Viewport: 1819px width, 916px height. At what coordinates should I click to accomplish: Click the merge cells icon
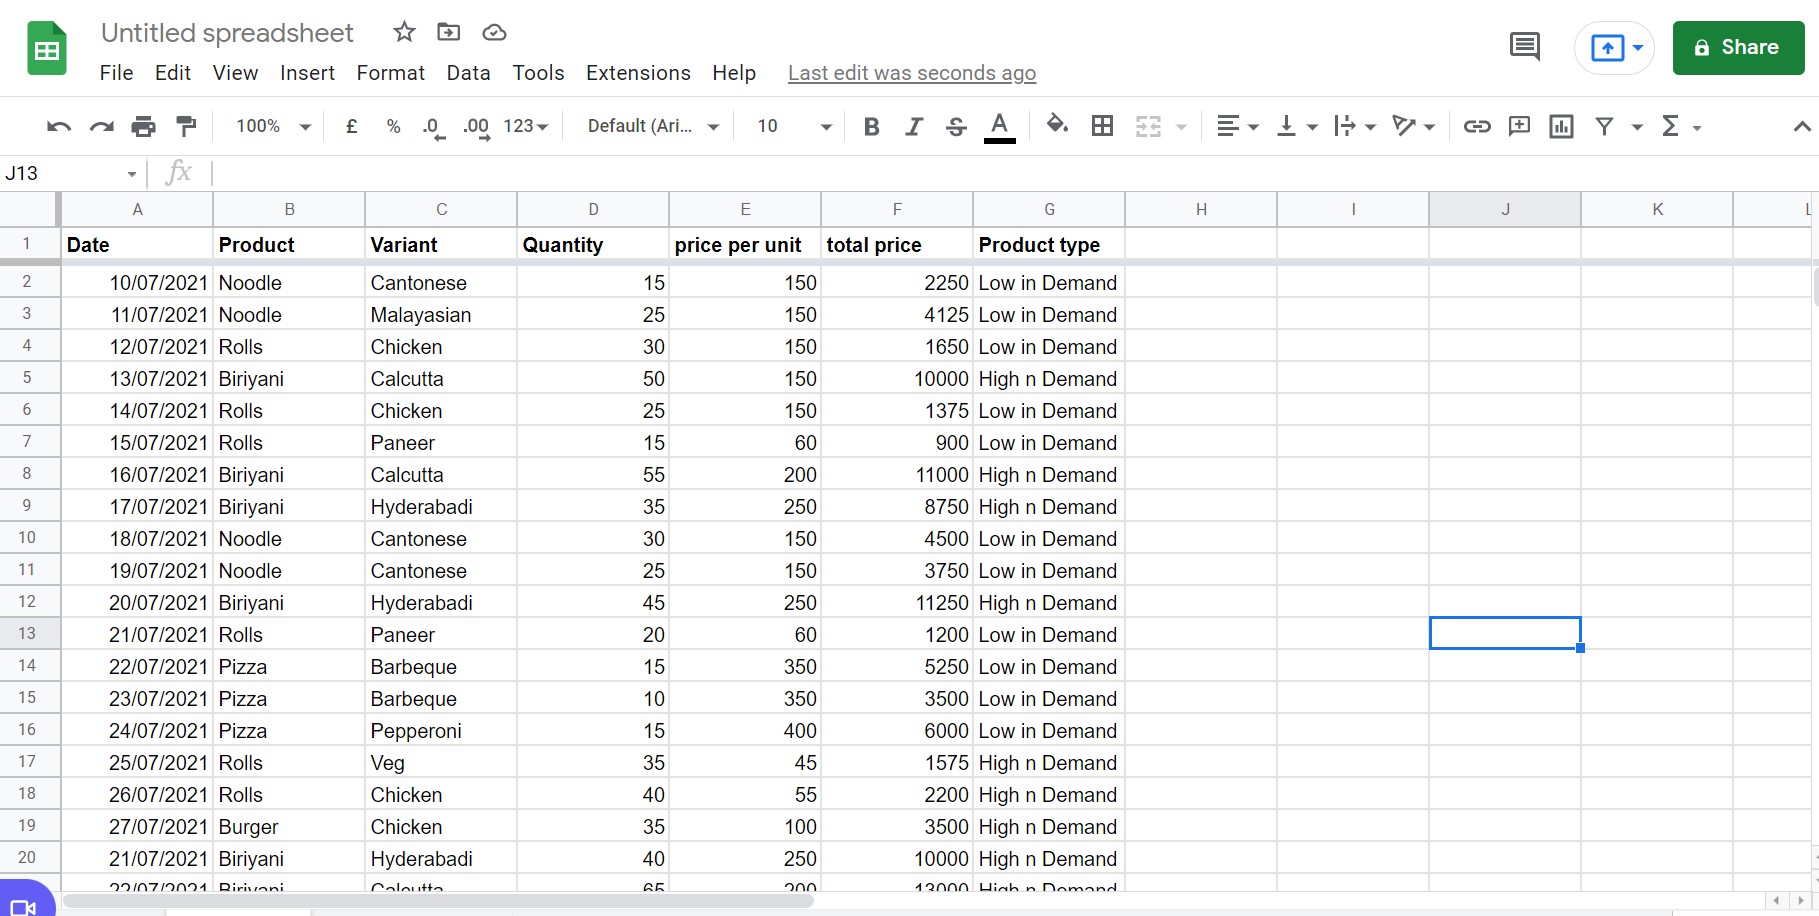(1148, 126)
